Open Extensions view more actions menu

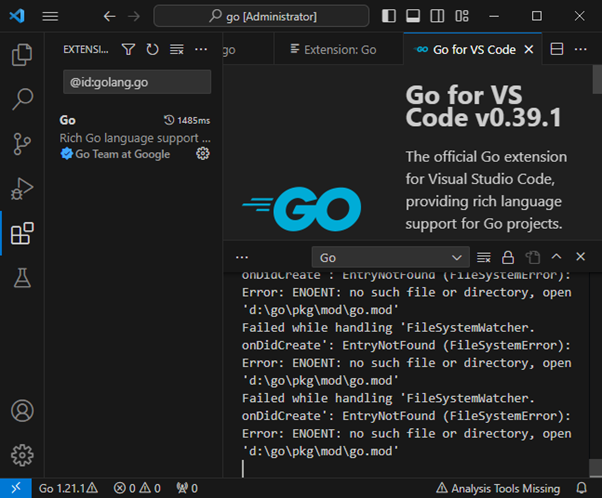coord(201,50)
